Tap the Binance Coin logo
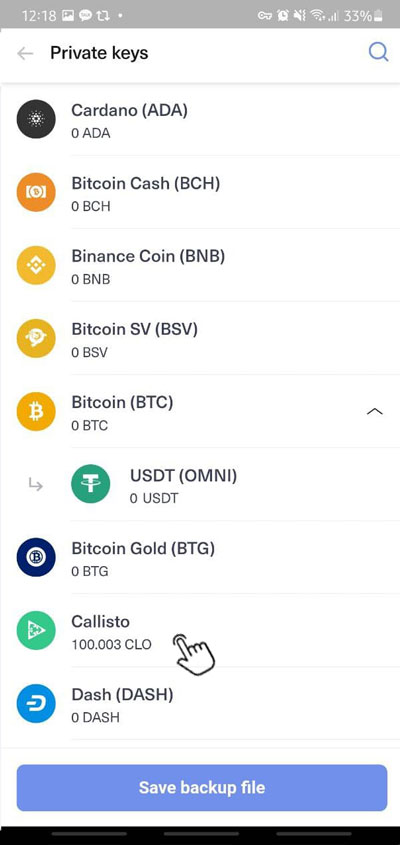The image size is (400, 845). coord(36,265)
